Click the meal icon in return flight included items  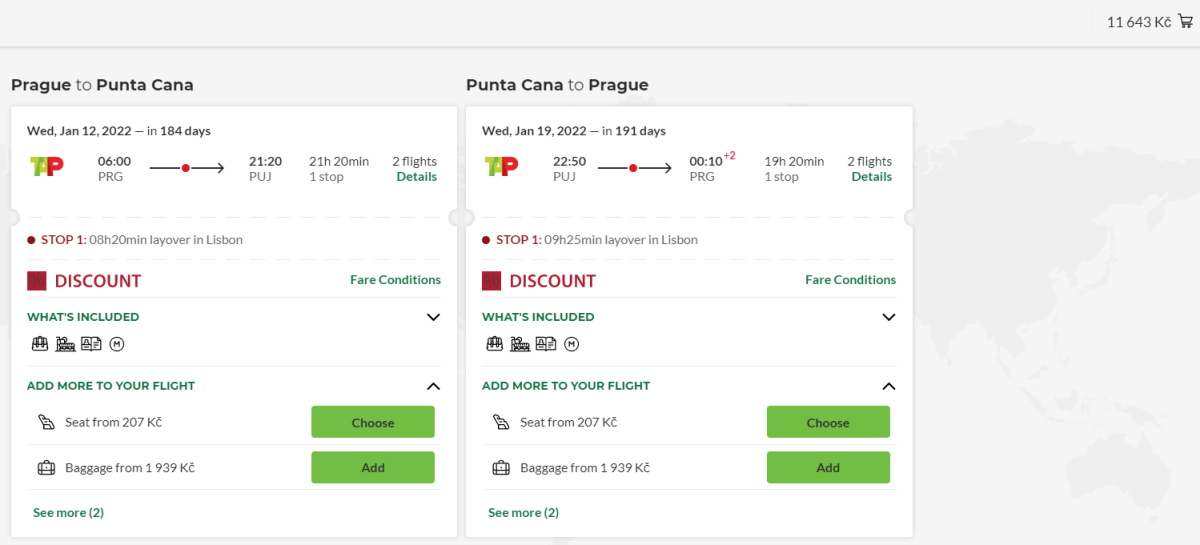520,344
